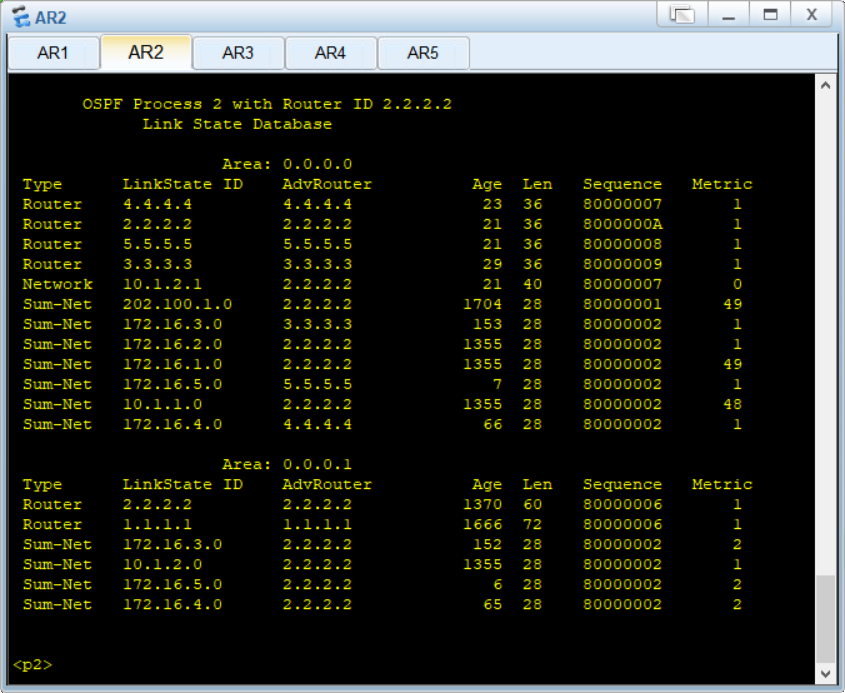Click the AR2 router app icon in title bar

point(21,17)
